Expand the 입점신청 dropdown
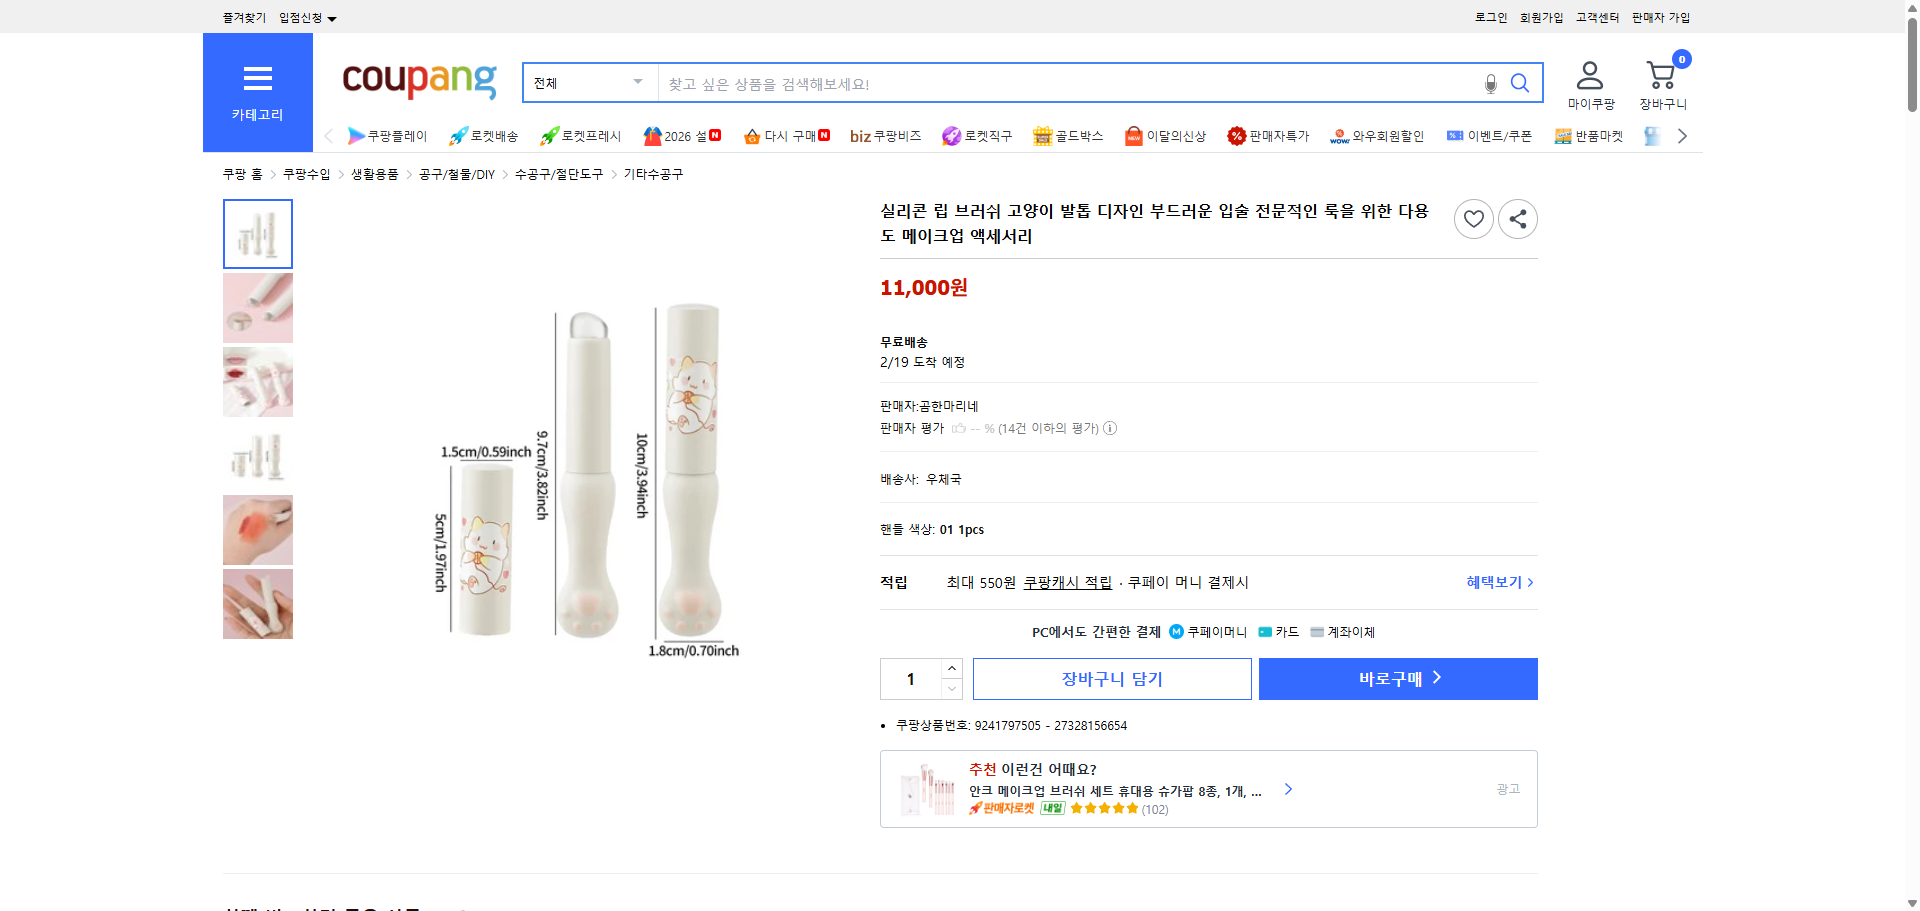Viewport: 1920px width, 911px height. tap(305, 17)
